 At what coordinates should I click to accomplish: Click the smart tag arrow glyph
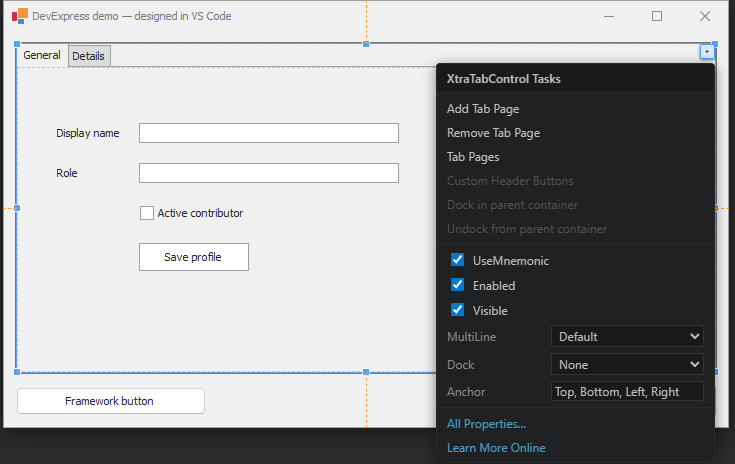coord(707,51)
